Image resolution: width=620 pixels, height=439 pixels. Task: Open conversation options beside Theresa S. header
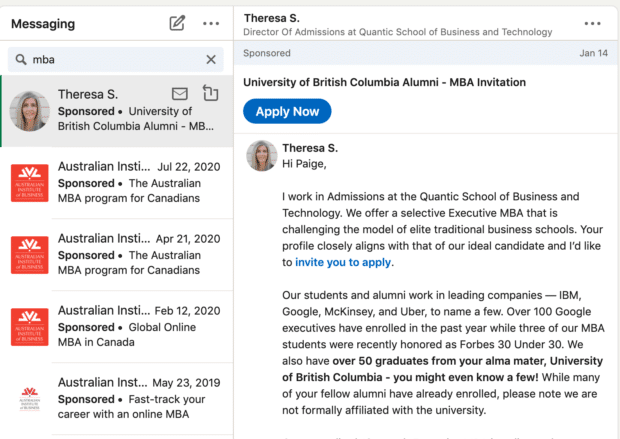(x=592, y=24)
